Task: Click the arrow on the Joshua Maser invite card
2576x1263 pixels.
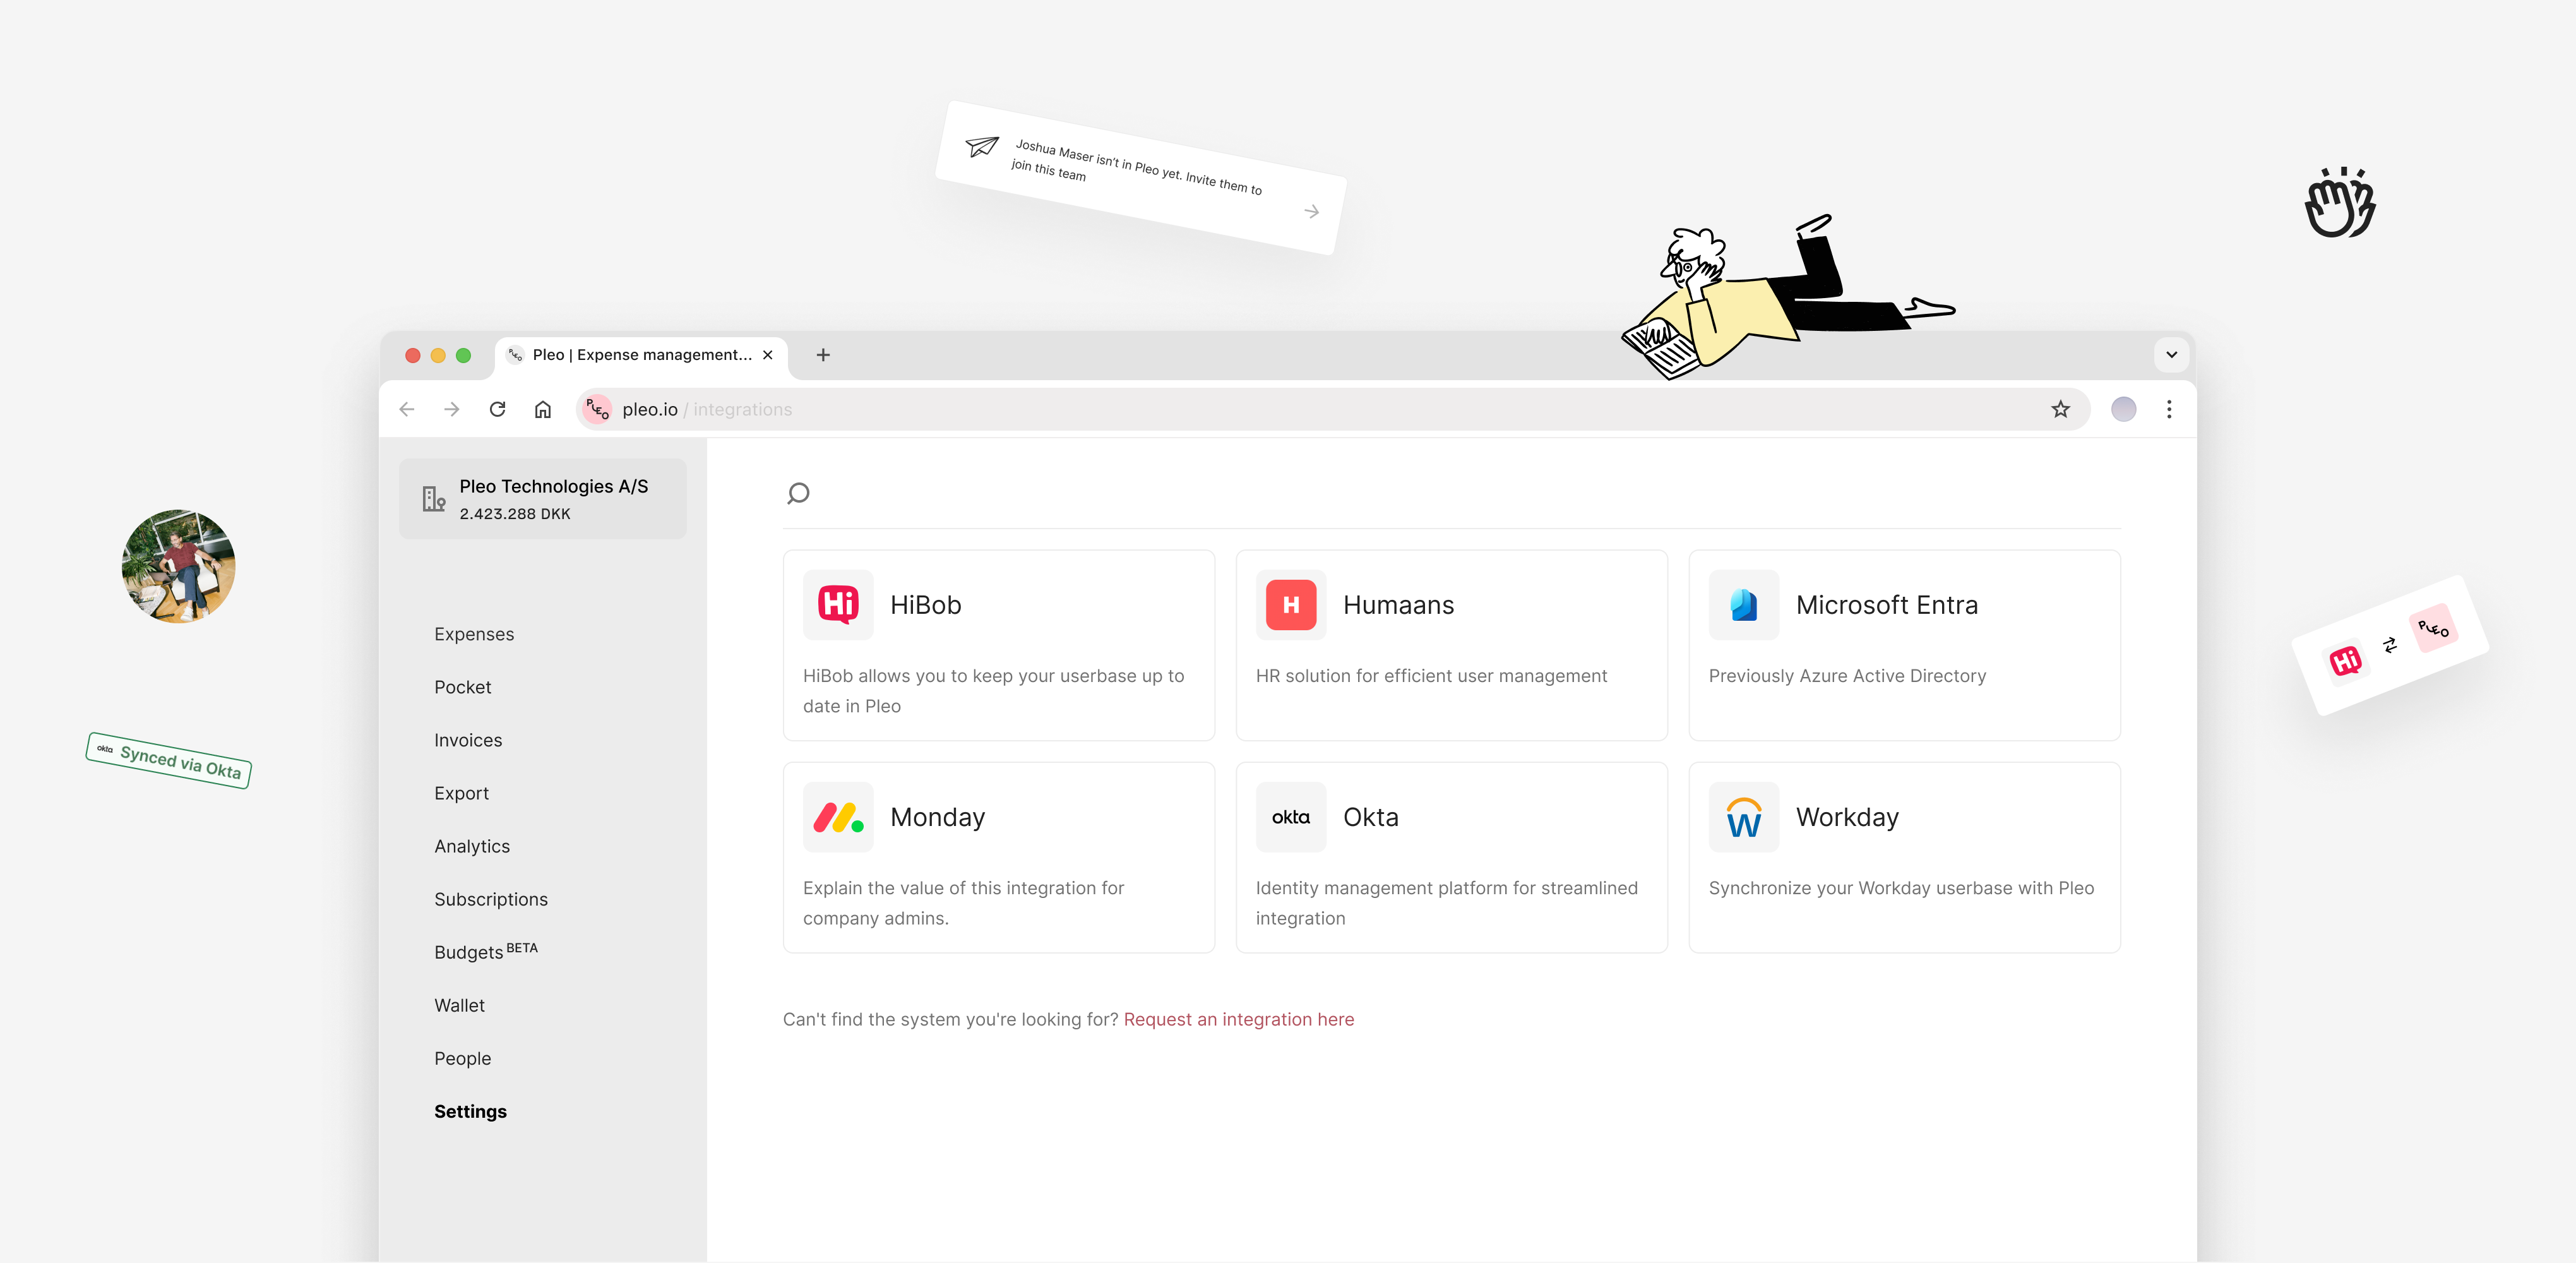Action: coord(1311,212)
